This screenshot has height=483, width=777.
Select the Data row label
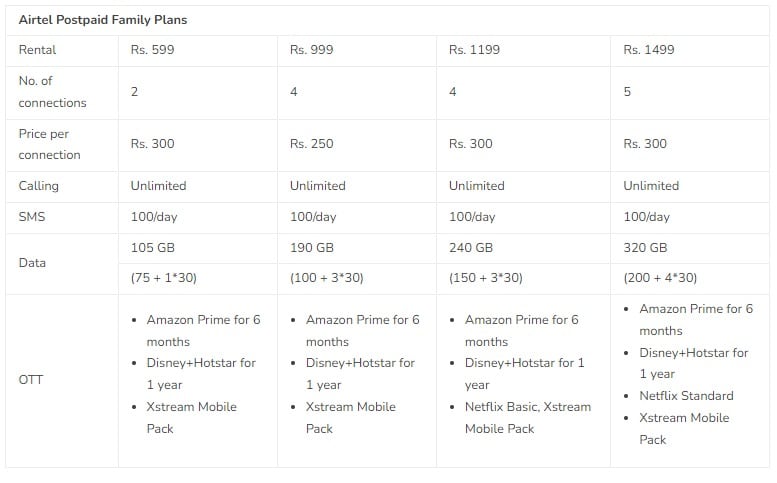pos(32,263)
